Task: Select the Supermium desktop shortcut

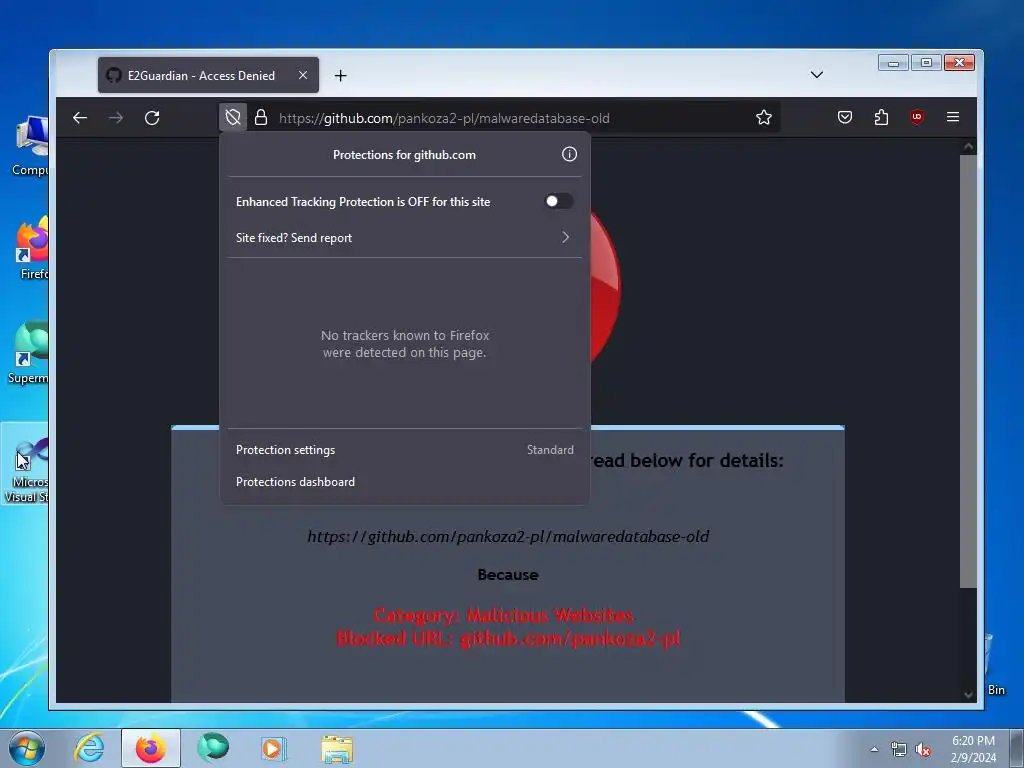Action: tap(28, 353)
